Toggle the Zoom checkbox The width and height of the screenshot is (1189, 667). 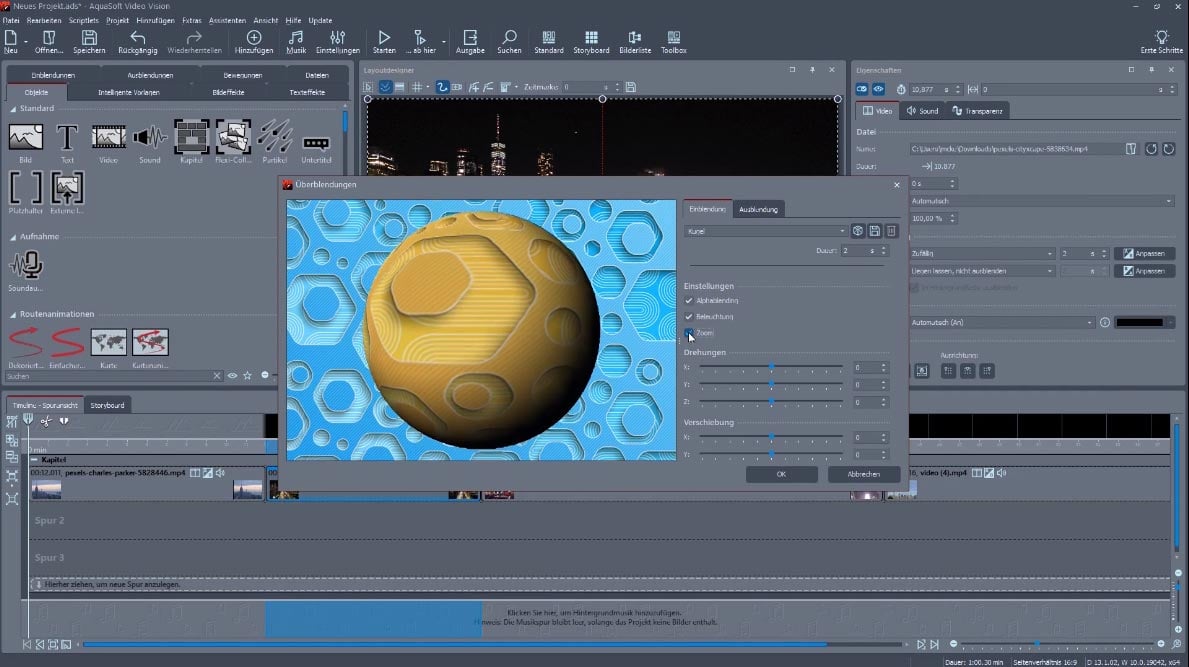coord(689,332)
